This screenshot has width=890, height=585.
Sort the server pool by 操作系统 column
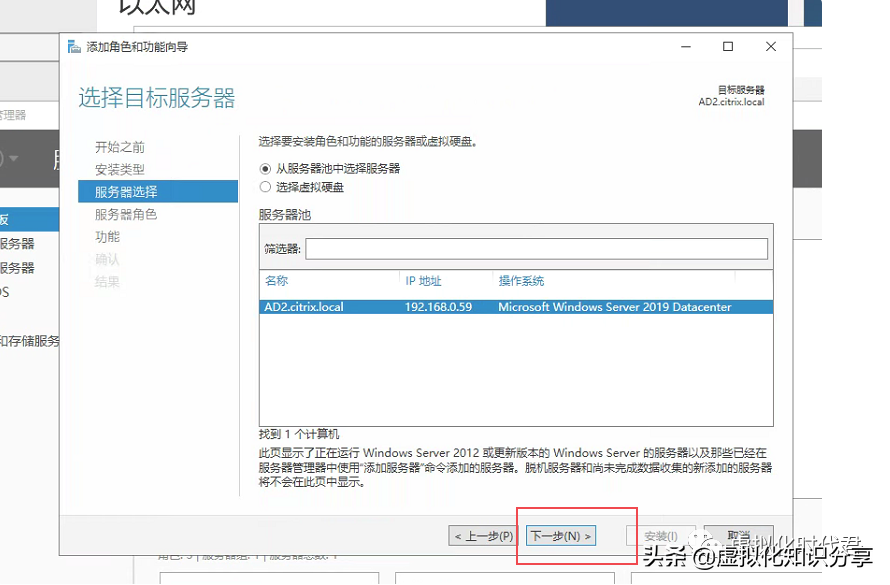(x=521, y=280)
